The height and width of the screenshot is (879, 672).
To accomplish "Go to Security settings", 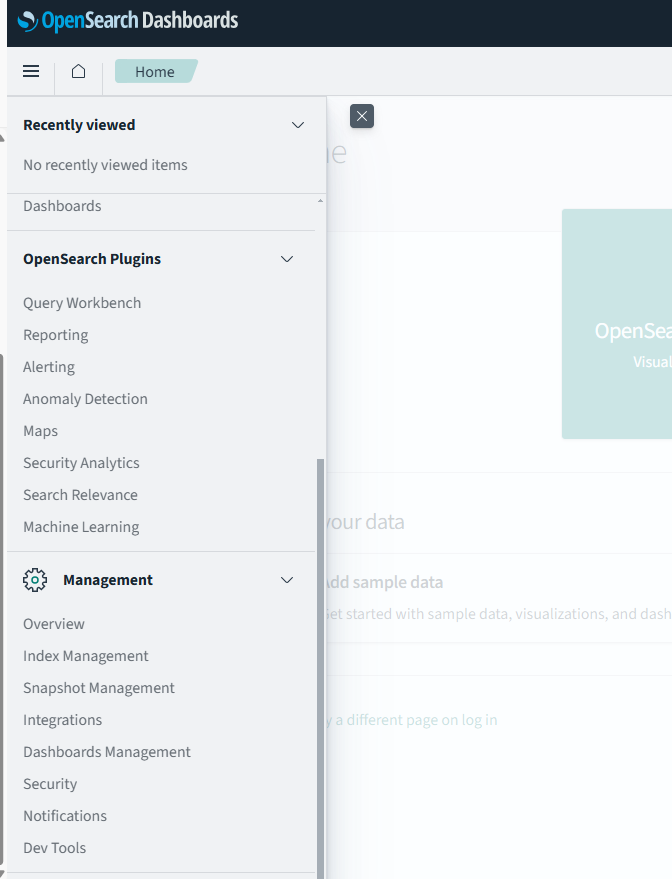I will click(x=50, y=783).
